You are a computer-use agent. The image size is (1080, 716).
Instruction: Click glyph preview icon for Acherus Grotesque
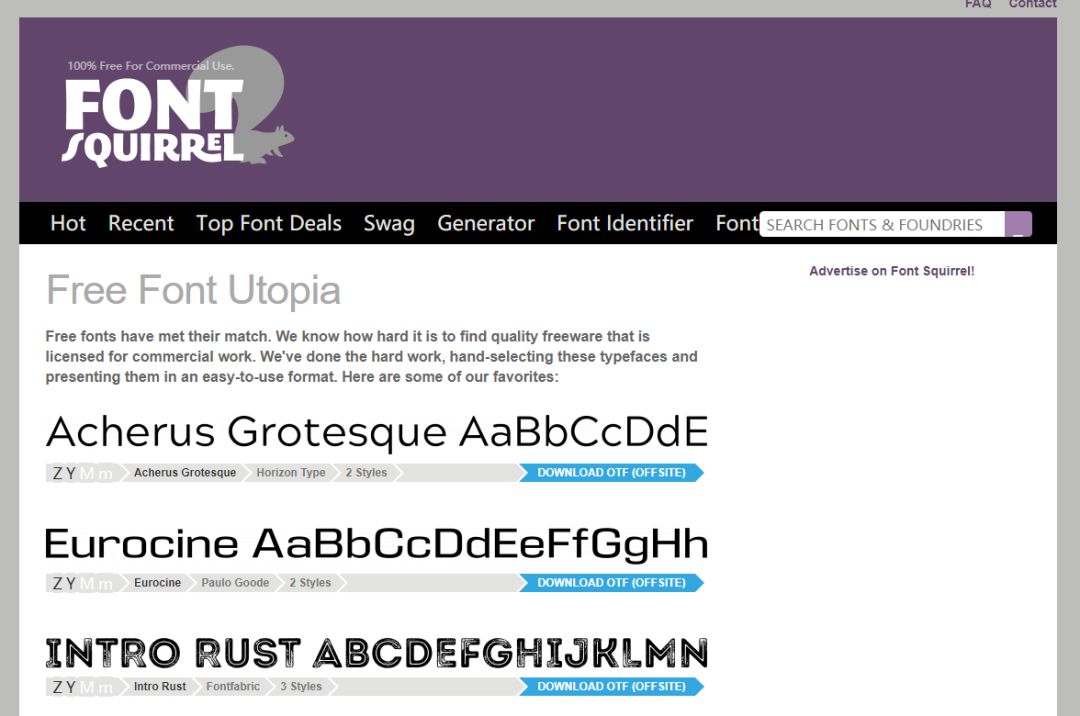click(83, 473)
